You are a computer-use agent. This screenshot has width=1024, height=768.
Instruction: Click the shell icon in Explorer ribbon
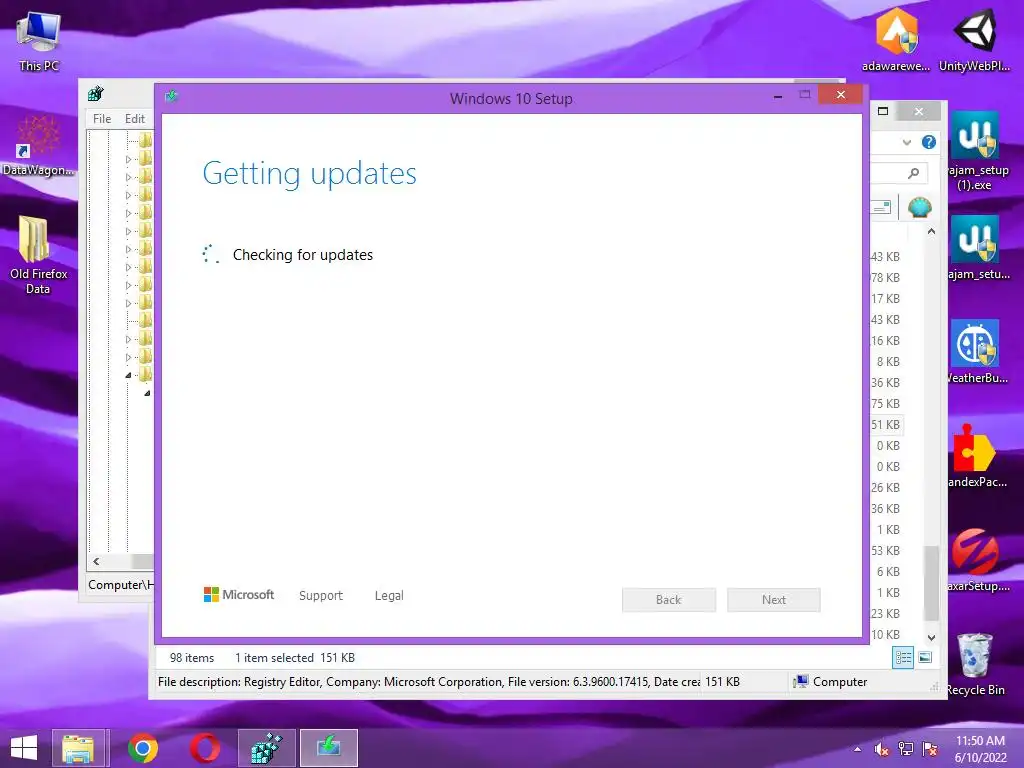(920, 208)
